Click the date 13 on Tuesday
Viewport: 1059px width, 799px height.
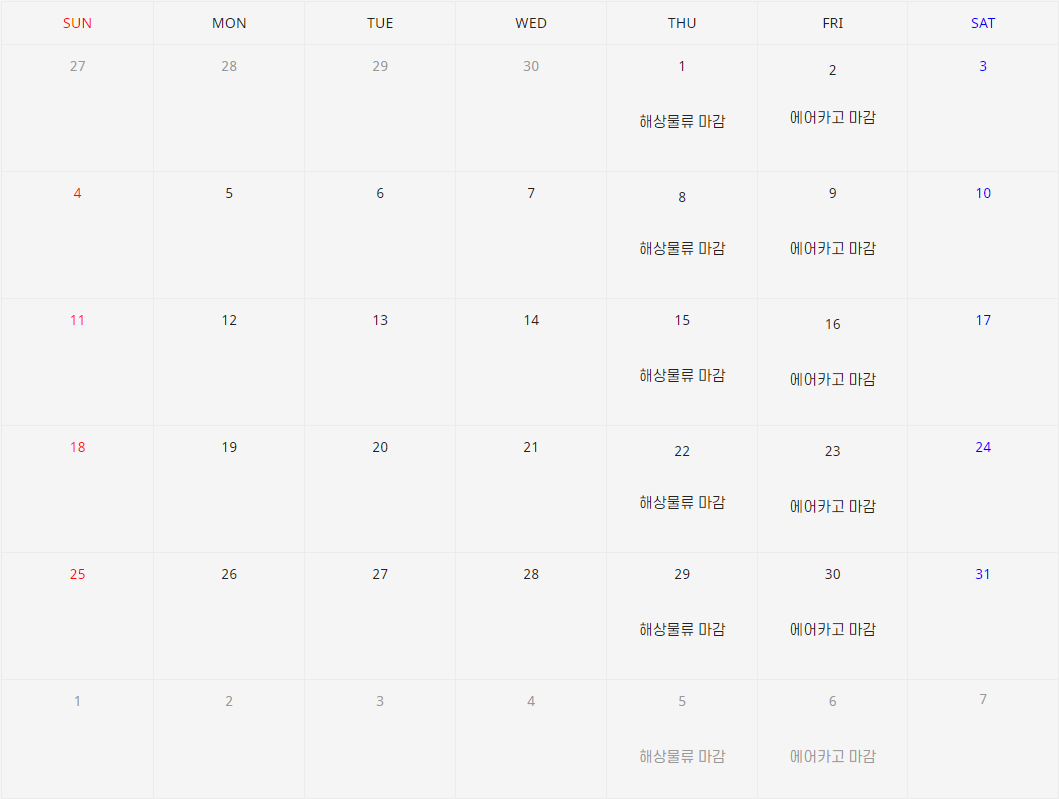point(380,321)
